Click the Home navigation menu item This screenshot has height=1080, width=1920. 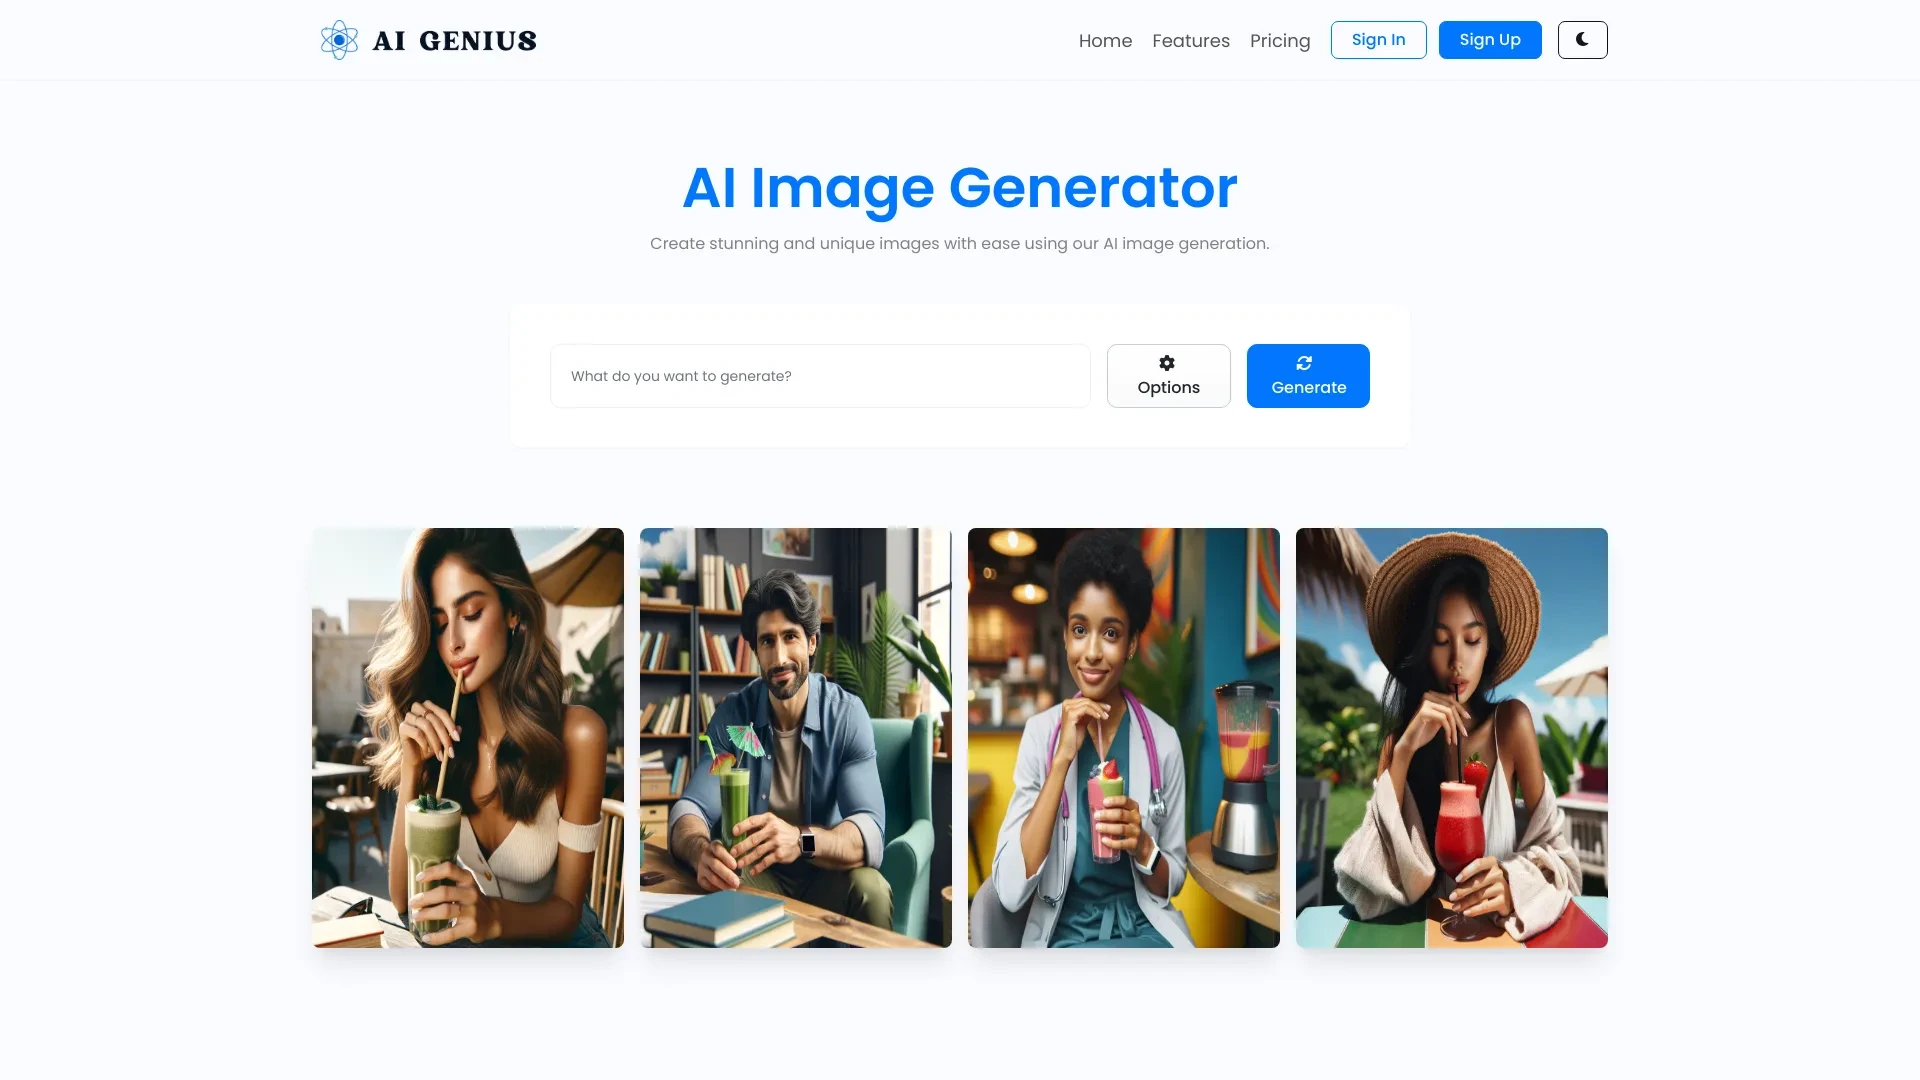click(1105, 40)
